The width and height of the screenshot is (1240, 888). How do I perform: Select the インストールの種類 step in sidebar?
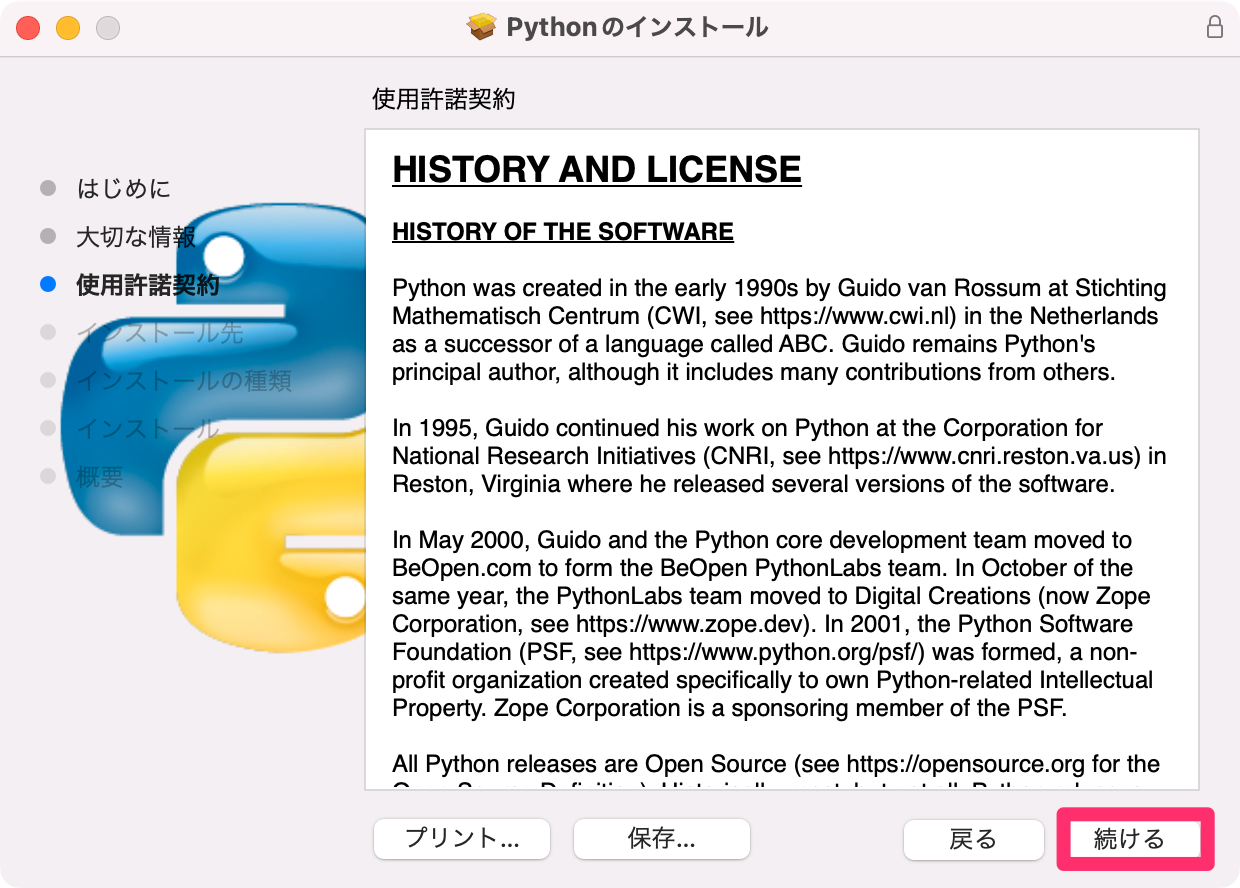pos(184,381)
